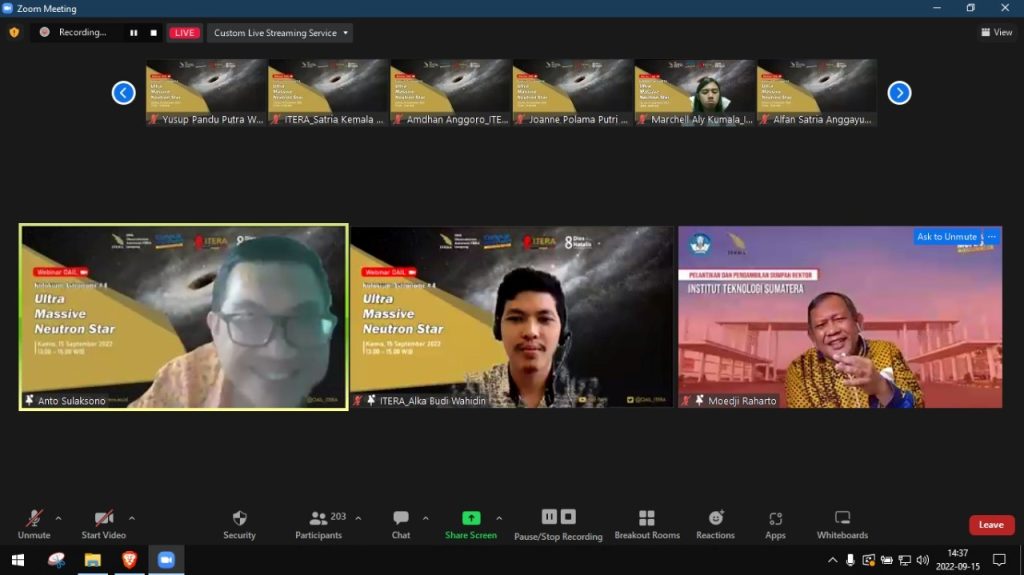Open Breakout Rooms
Screen dimensions: 1024x575
tap(647, 525)
